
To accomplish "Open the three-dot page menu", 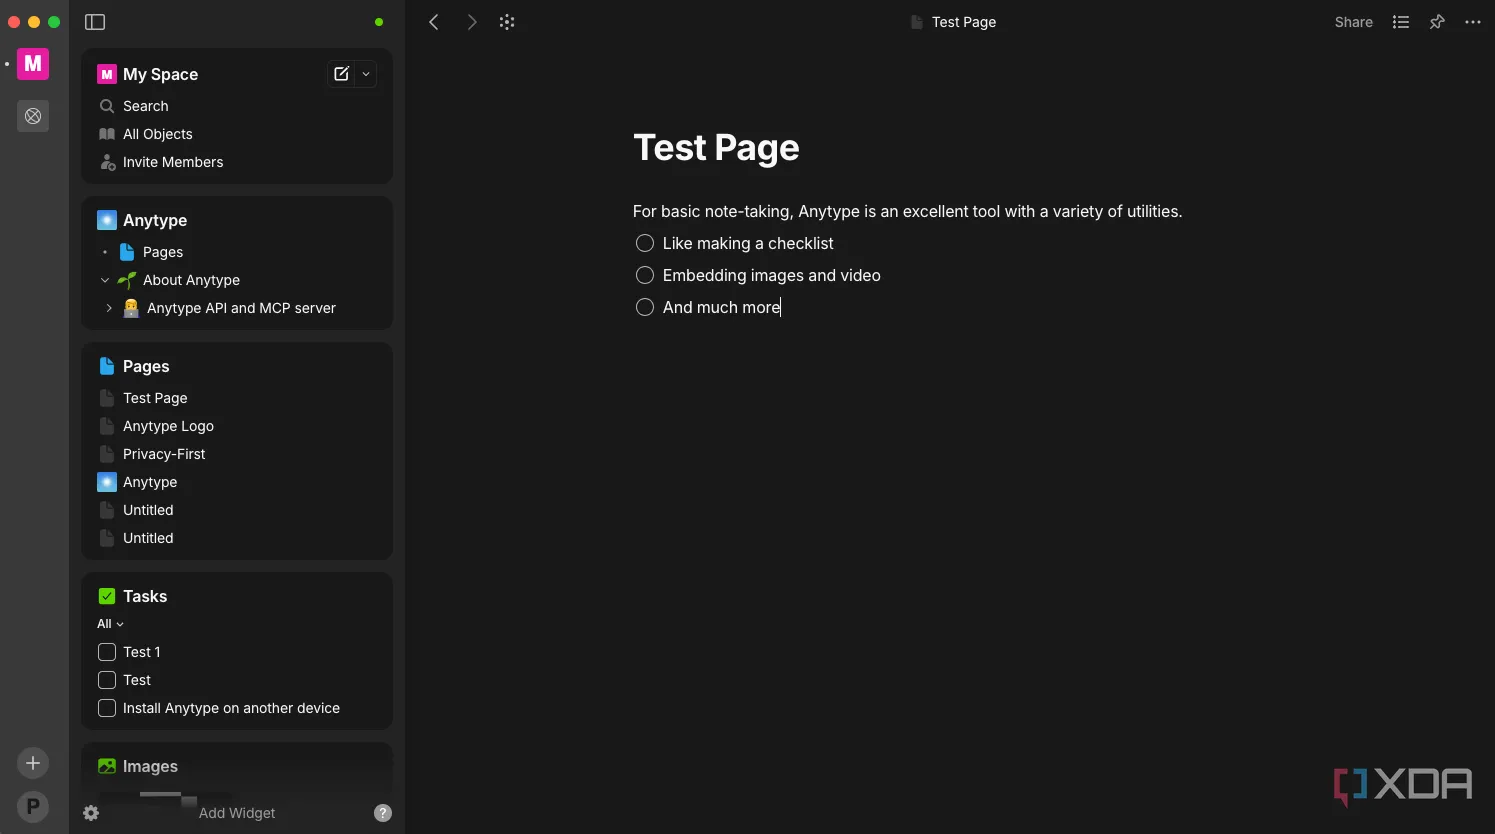I will click(x=1473, y=22).
